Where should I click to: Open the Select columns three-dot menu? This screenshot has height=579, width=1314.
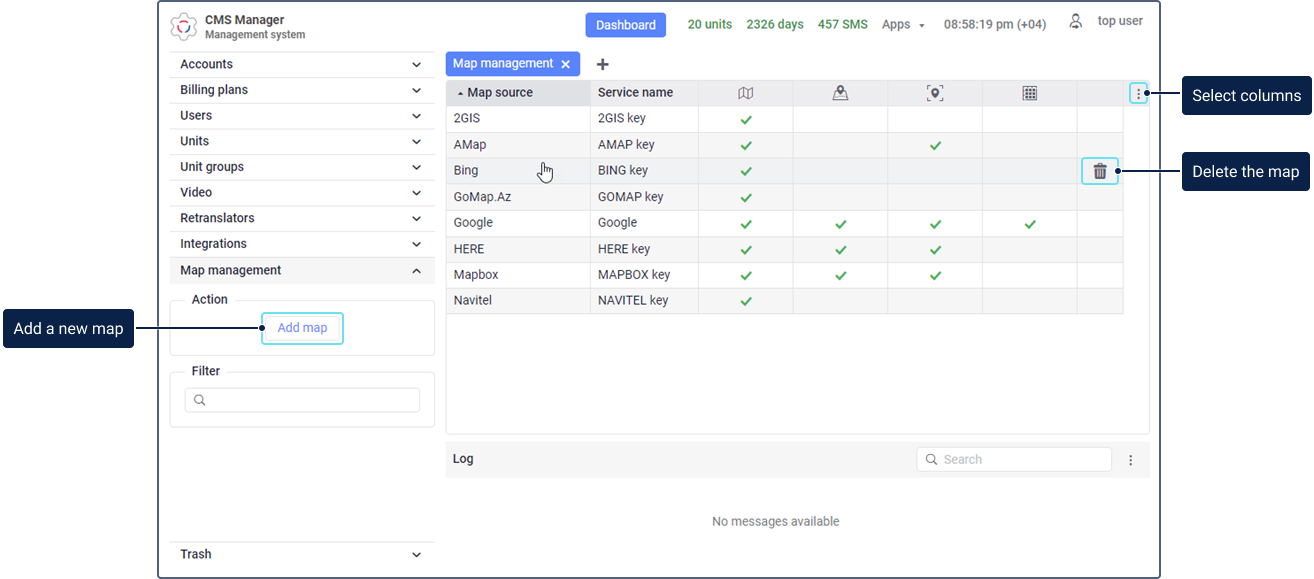tap(1138, 94)
